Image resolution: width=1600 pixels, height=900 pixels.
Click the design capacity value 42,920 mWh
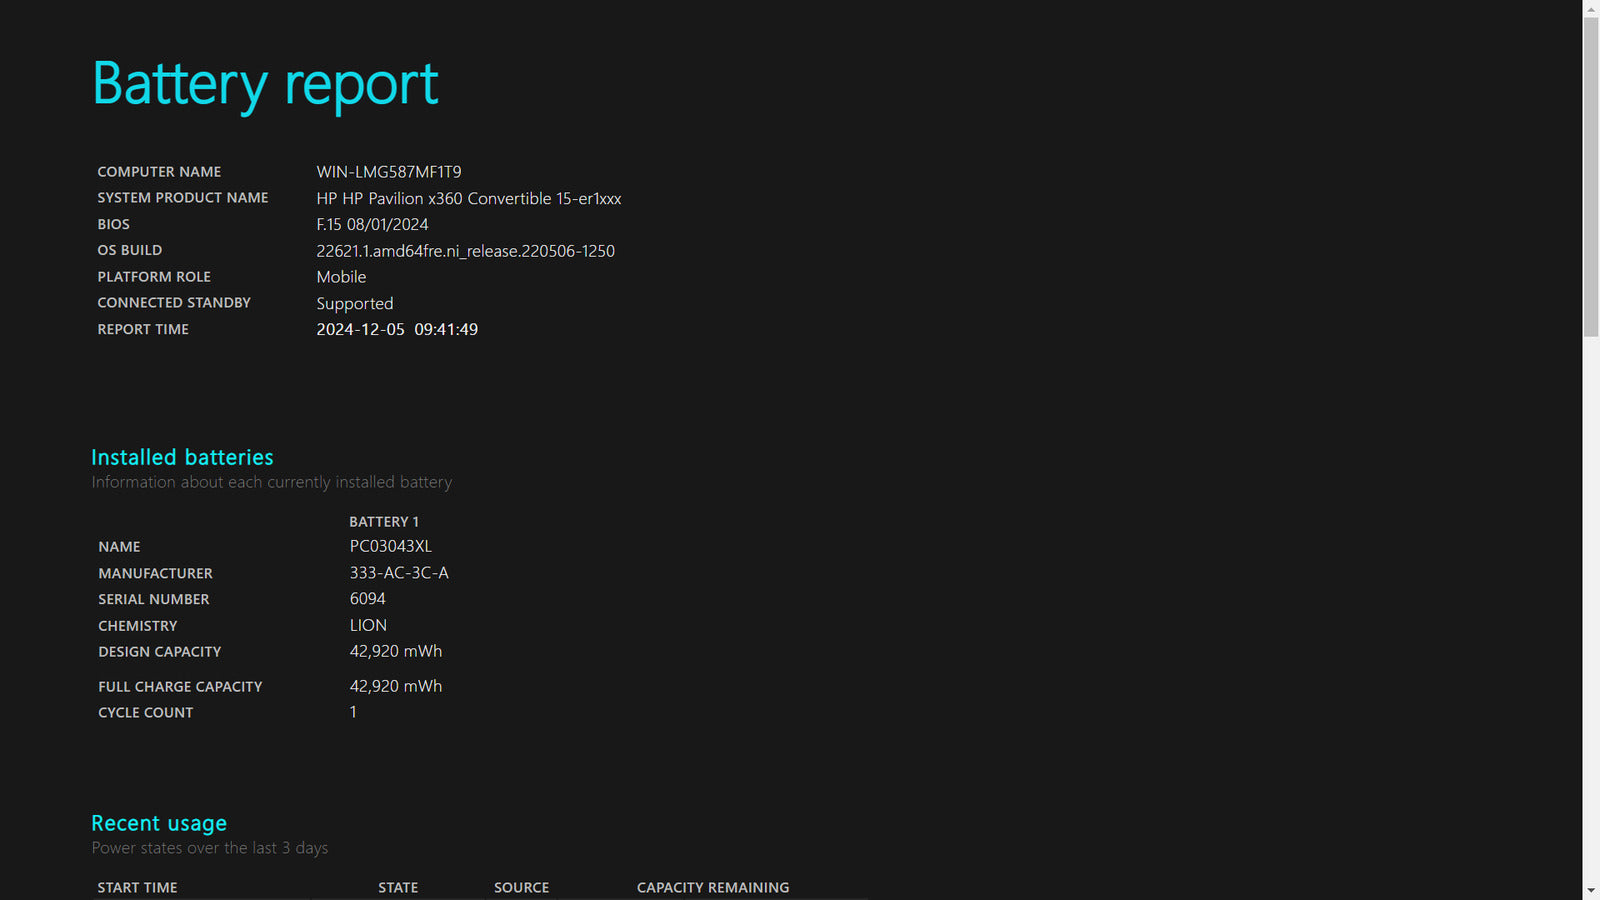(x=396, y=651)
